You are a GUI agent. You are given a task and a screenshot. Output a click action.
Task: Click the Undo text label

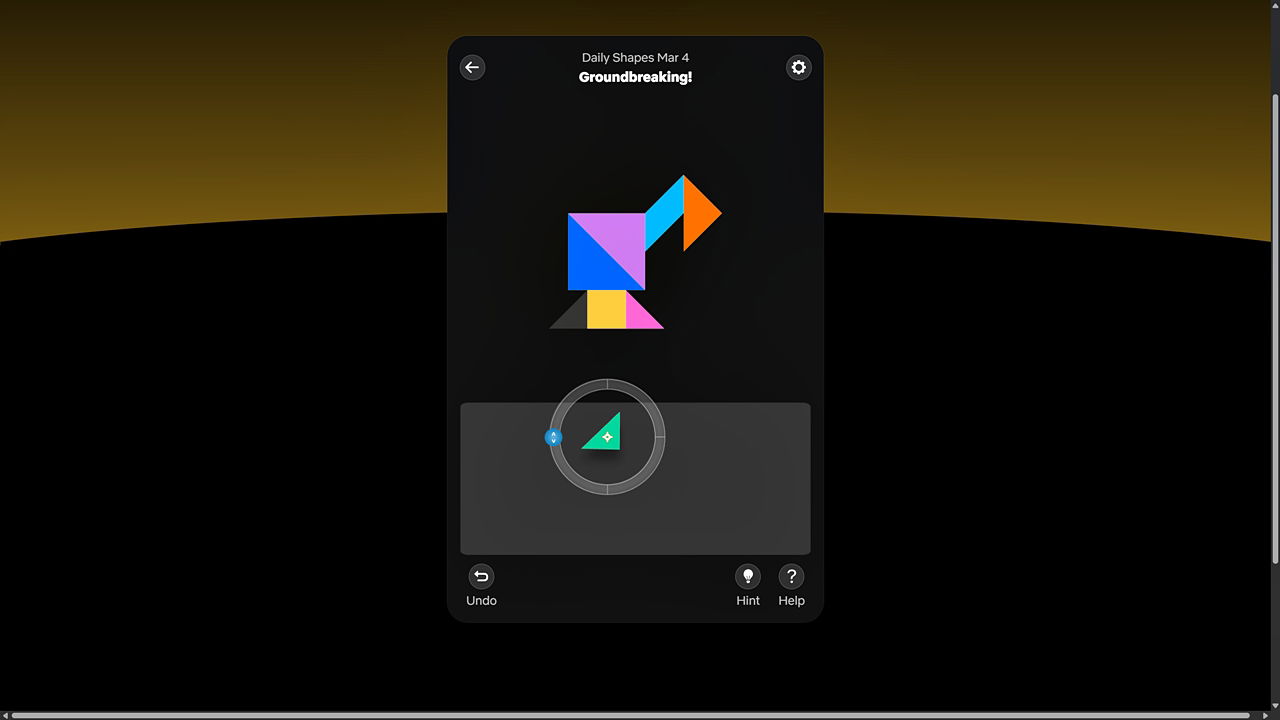coord(481,601)
